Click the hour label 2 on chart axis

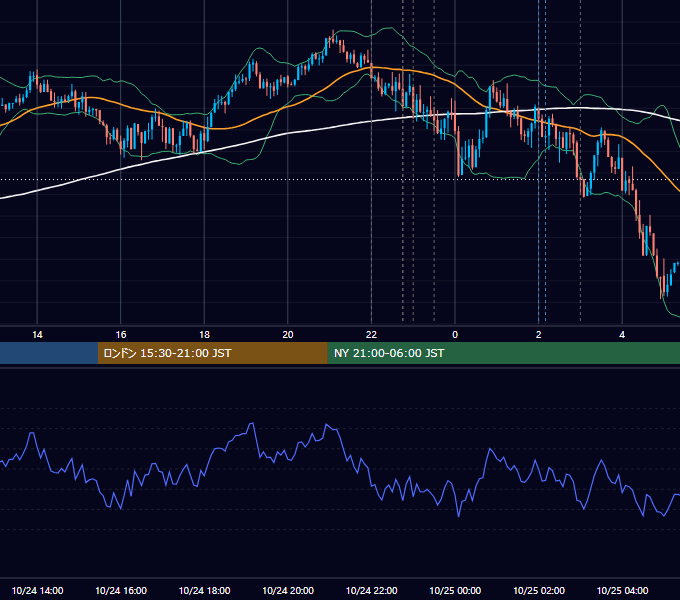538,335
